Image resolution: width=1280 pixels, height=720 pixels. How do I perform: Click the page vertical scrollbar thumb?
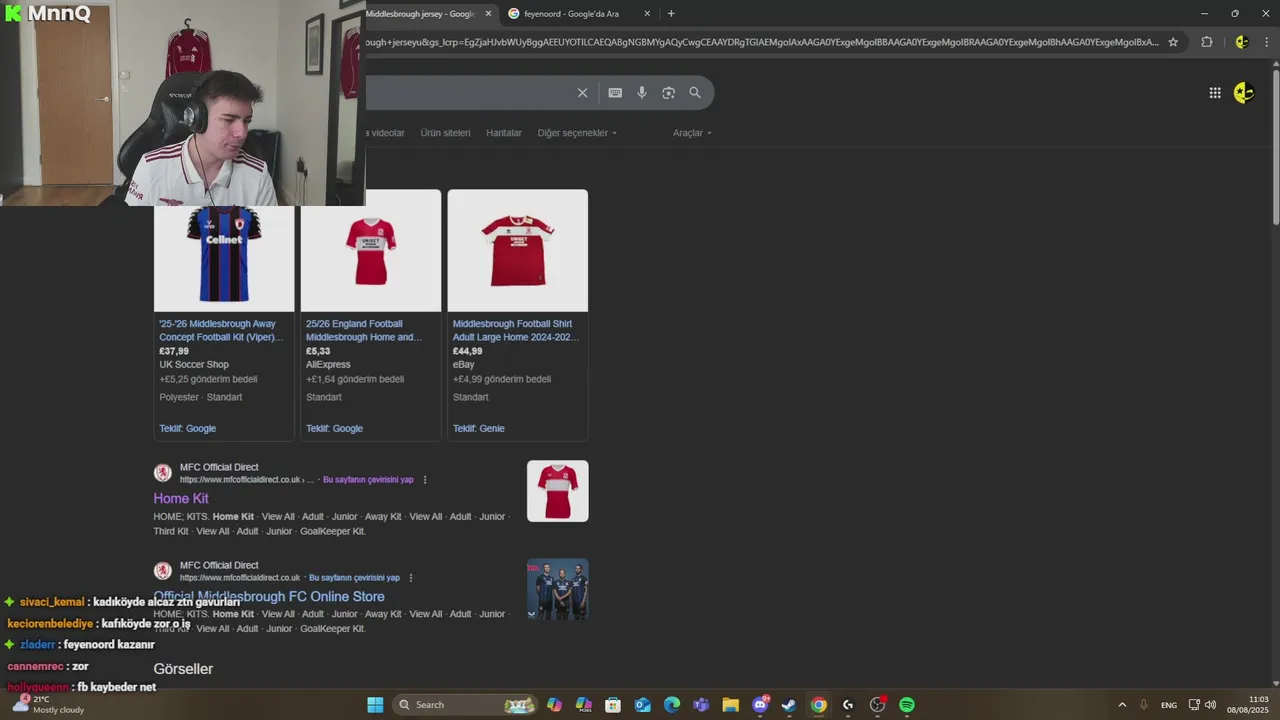[1275, 145]
